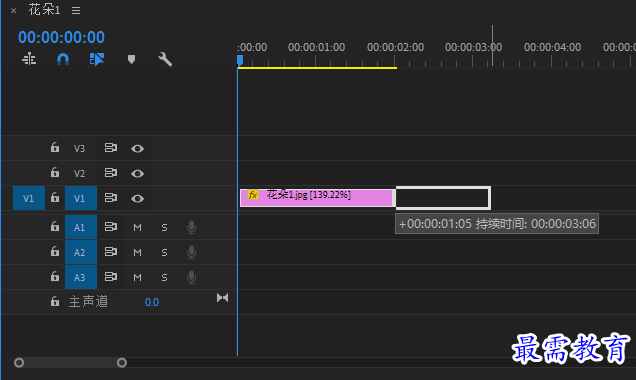
Task: Toggle lock on A2 track
Action: point(55,252)
